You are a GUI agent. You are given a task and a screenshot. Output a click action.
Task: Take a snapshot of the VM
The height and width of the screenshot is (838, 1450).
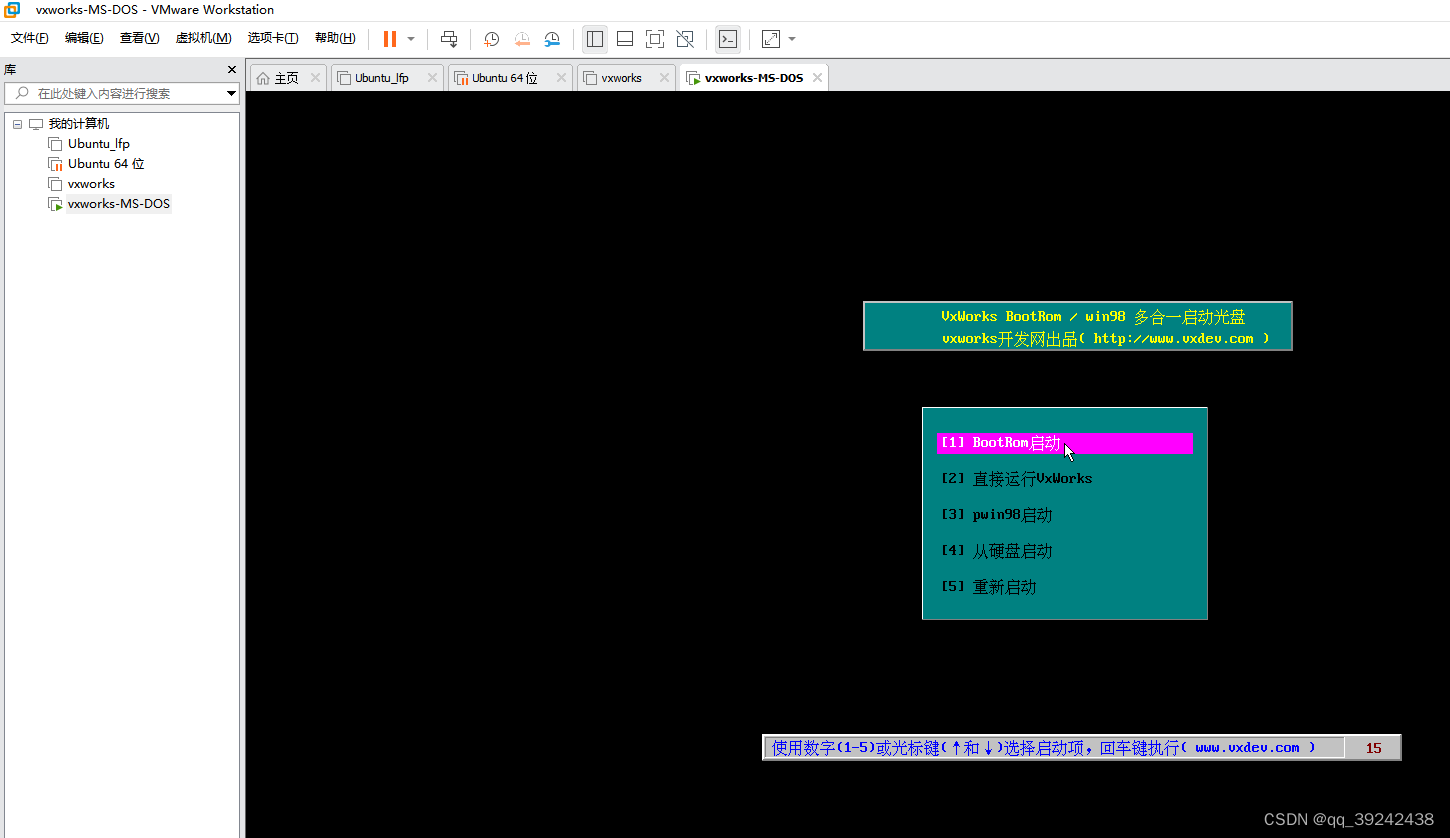pyautogui.click(x=491, y=38)
